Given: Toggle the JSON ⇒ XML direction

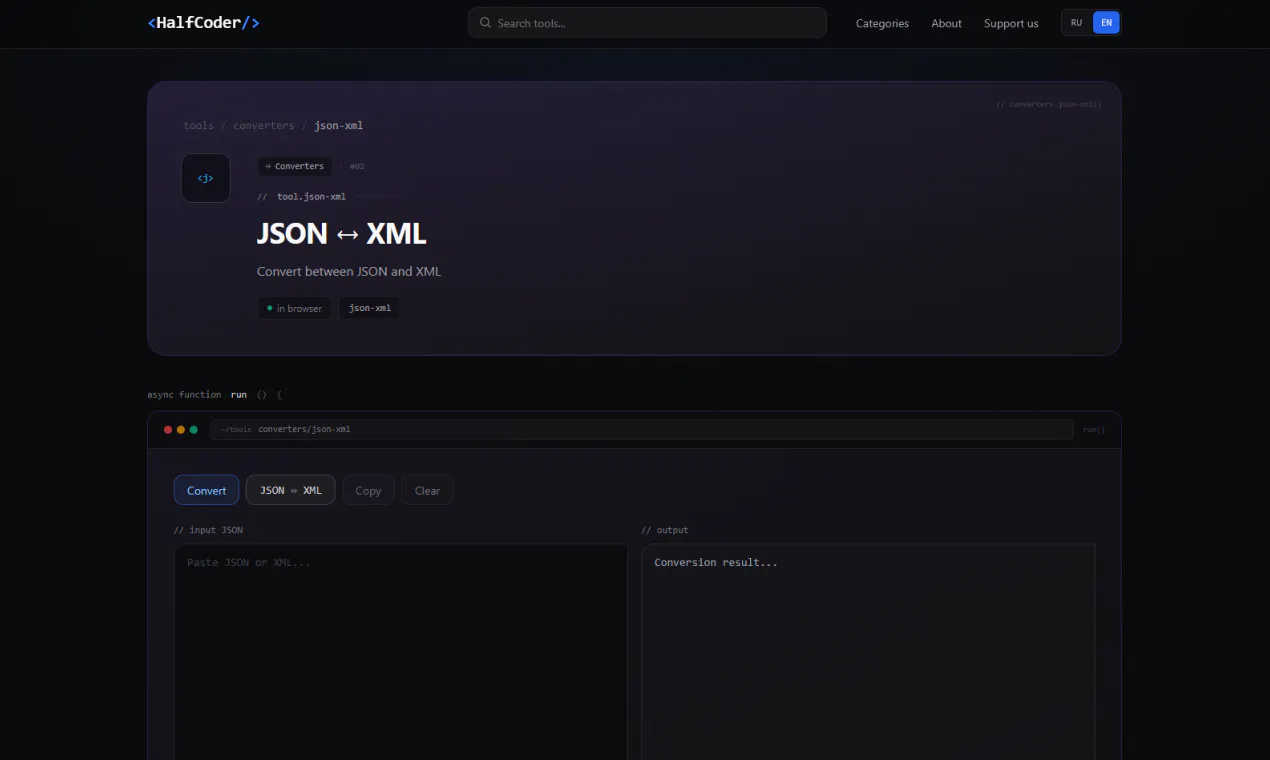Looking at the screenshot, I should tap(291, 490).
